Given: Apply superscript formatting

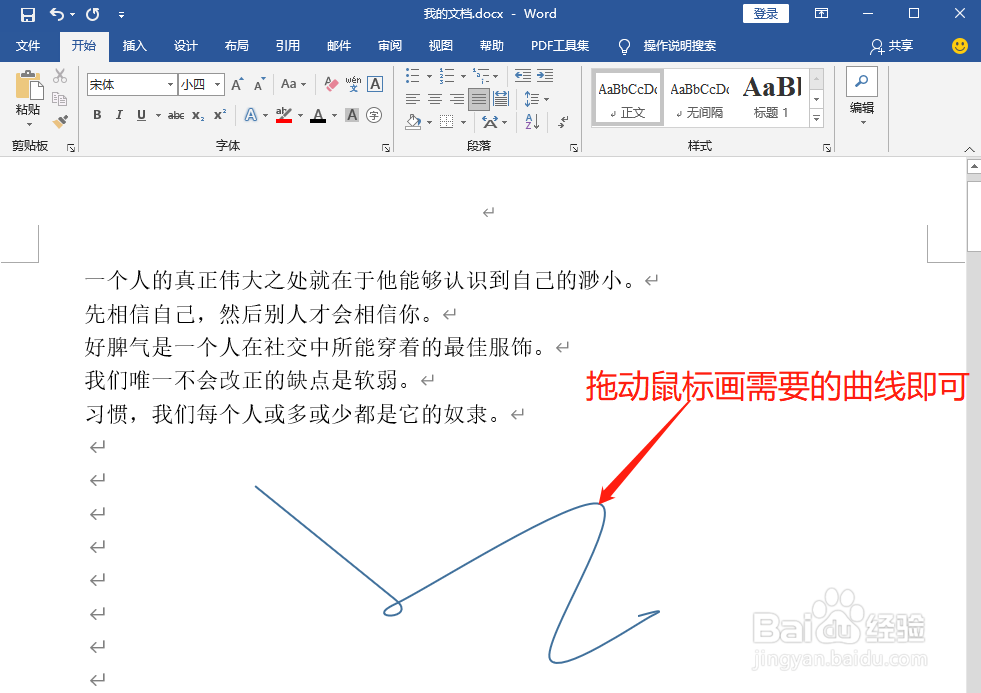Looking at the screenshot, I should pos(220,114).
